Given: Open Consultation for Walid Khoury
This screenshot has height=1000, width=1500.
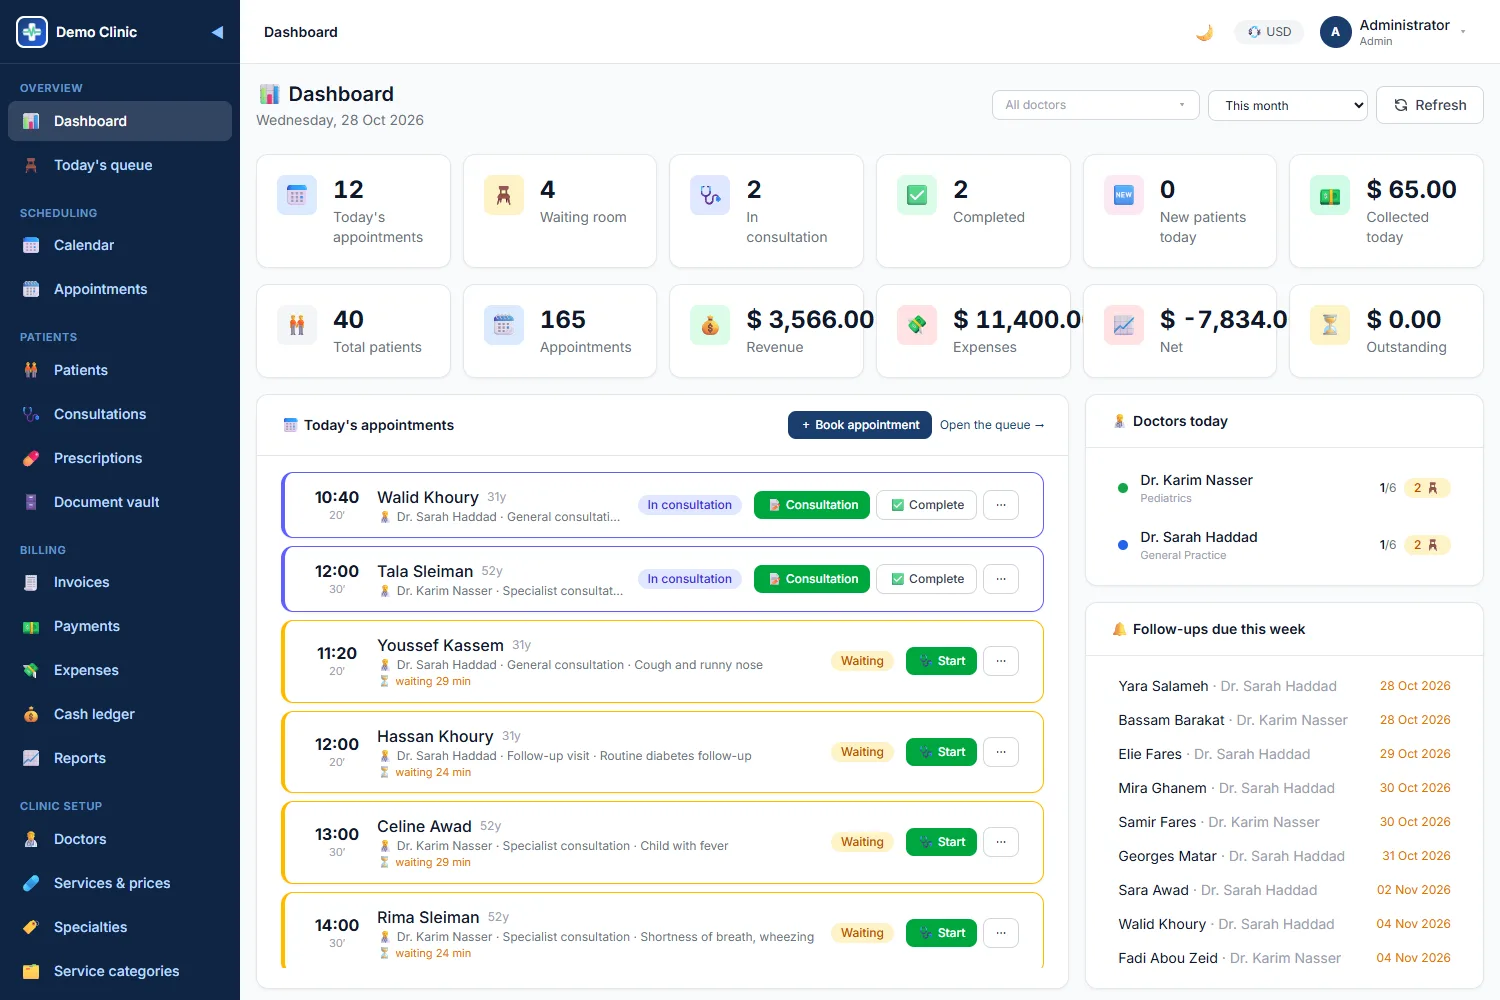Looking at the screenshot, I should coord(812,505).
